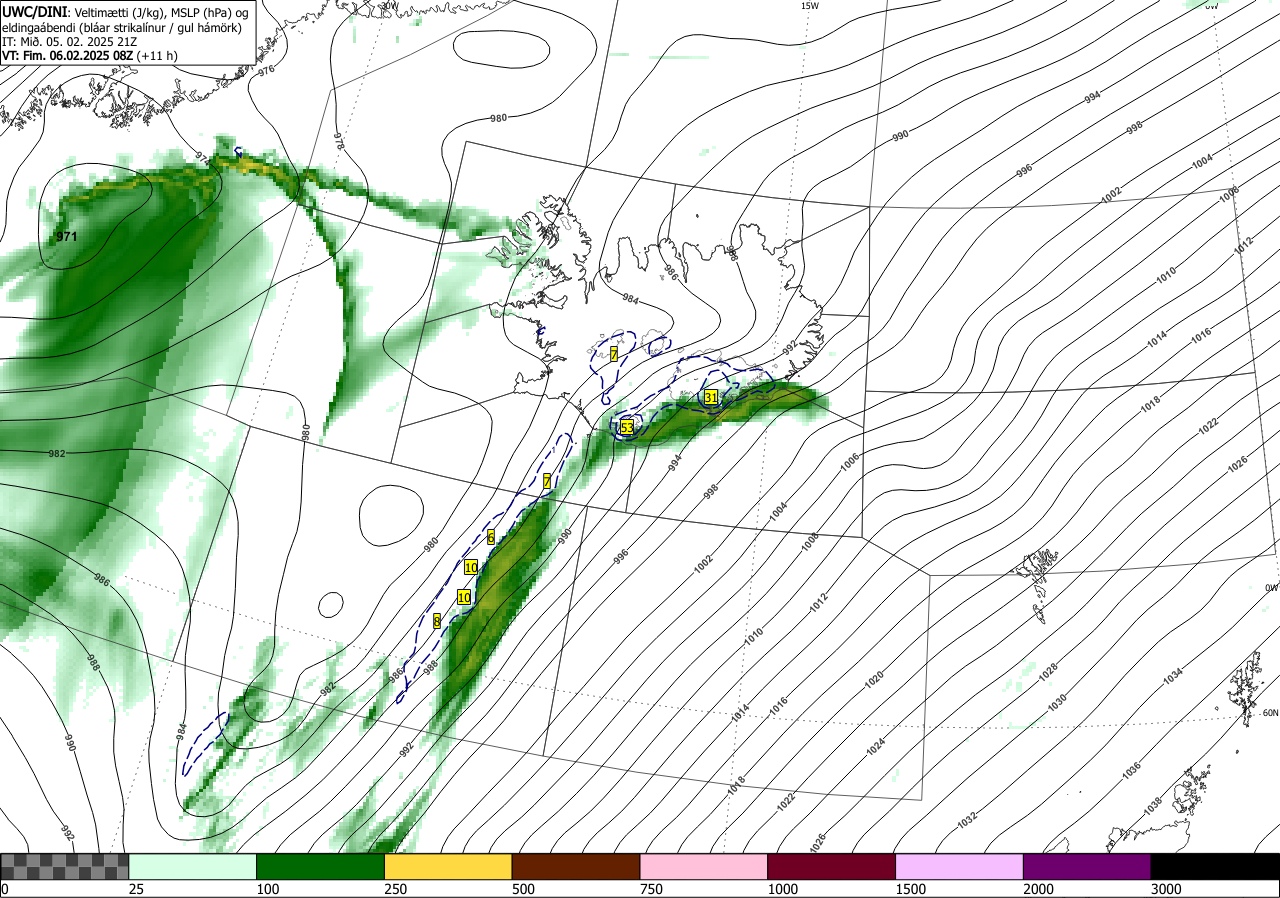This screenshot has height=898, width=1280.
Task: Click the yellow 6 lightning marker
Action: coord(491,537)
